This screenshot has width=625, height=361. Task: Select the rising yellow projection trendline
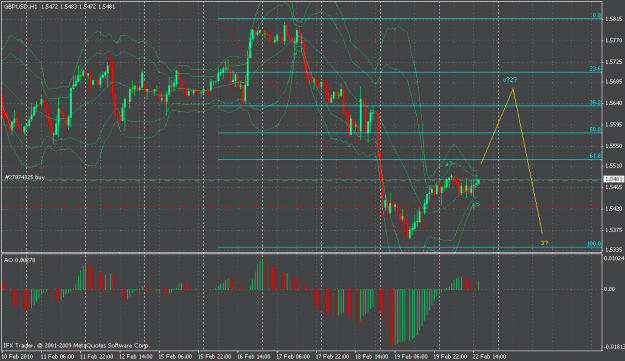point(497,126)
